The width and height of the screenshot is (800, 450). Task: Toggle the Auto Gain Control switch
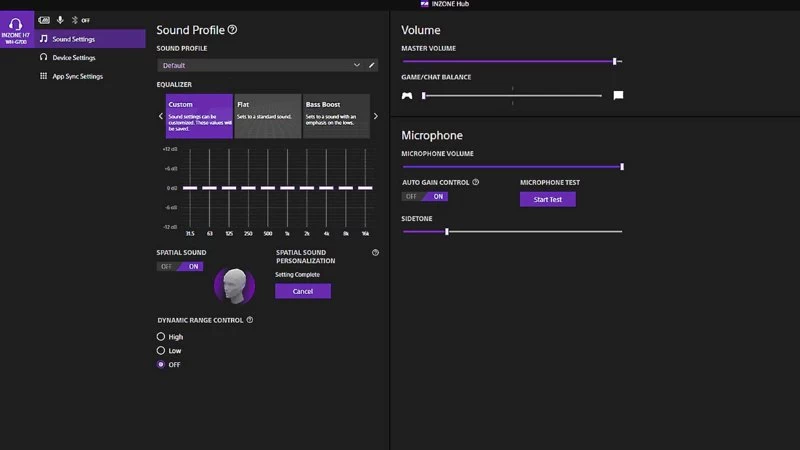425,196
